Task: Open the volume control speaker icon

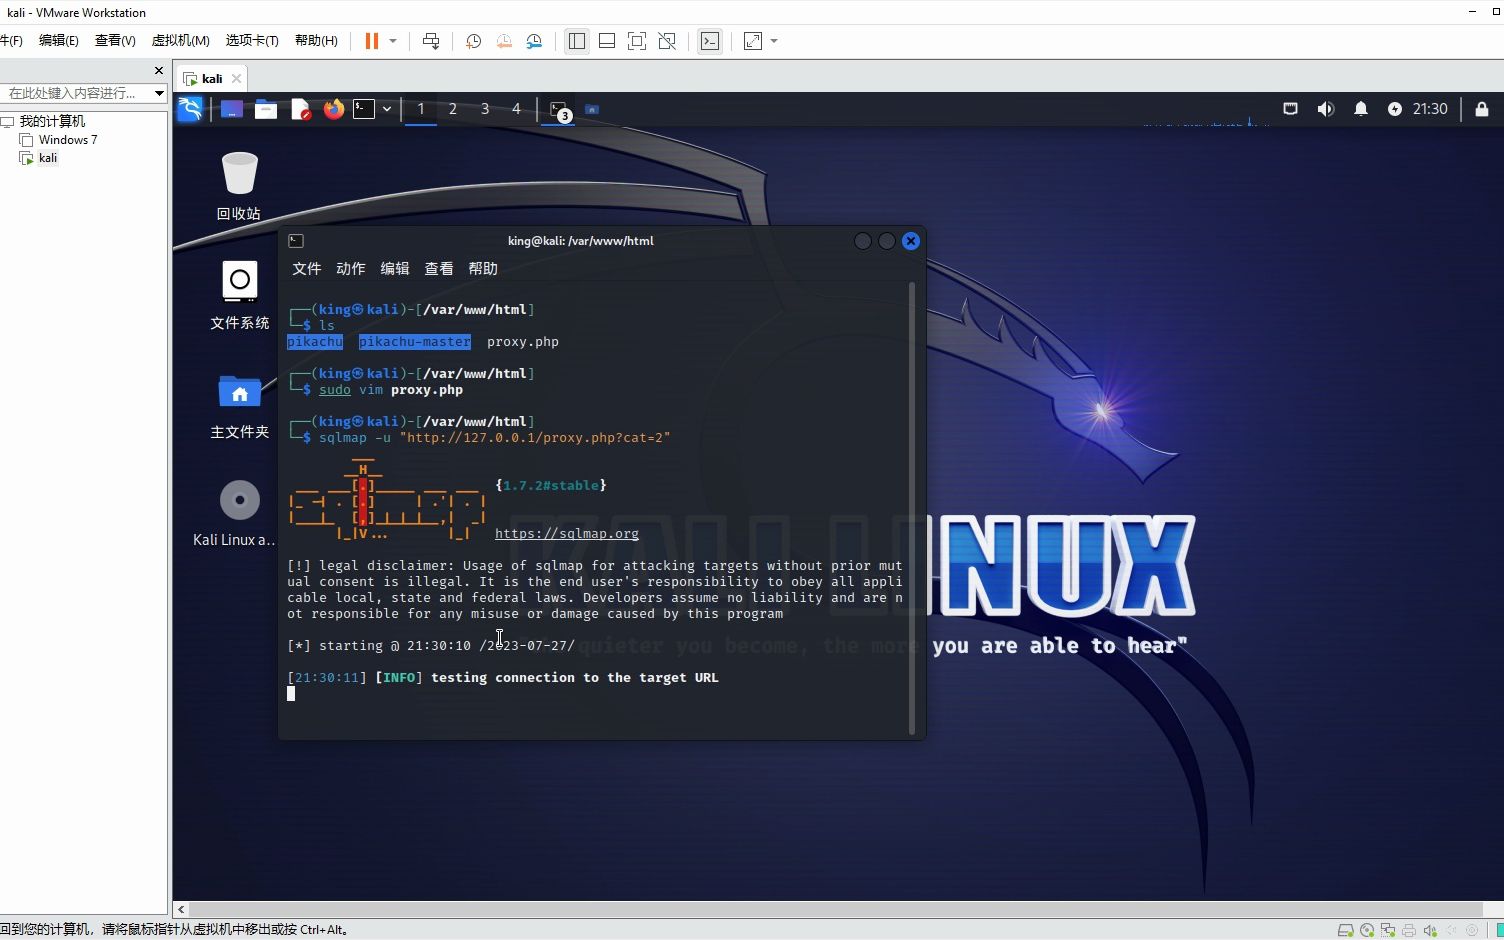Action: (x=1326, y=109)
